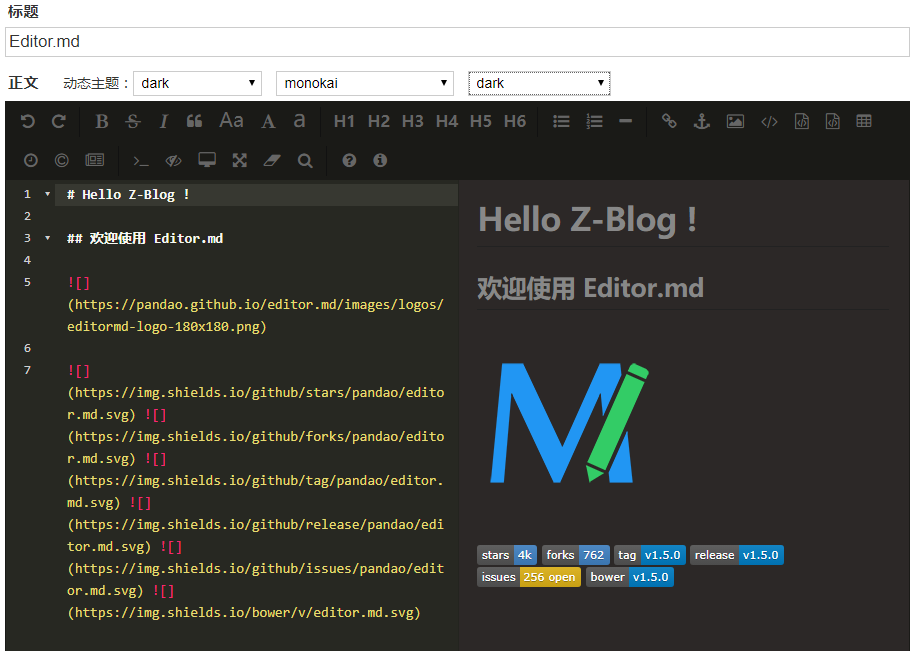Viewport: 923px width, 651px height.
Task: Insert a horizontal rule
Action: point(625,121)
